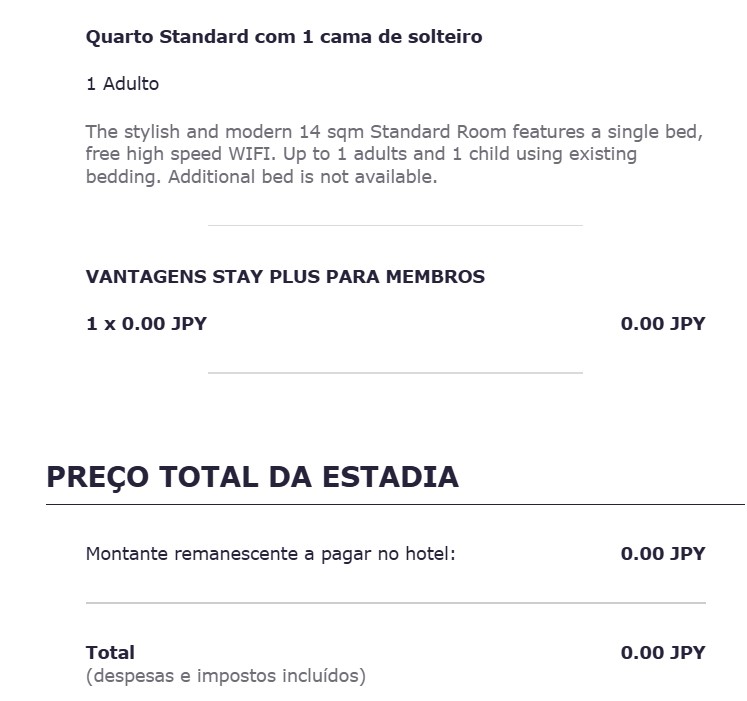Click the "1 x 0.00 JPY" quantity text

[x=146, y=324]
